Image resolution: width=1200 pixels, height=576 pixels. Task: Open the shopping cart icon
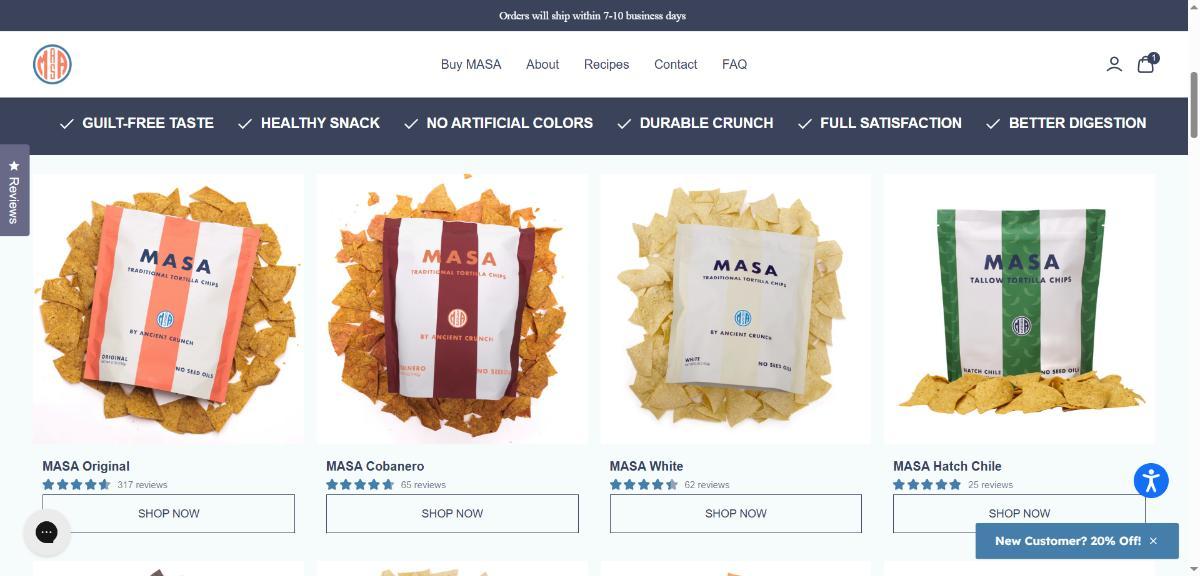(x=1147, y=64)
